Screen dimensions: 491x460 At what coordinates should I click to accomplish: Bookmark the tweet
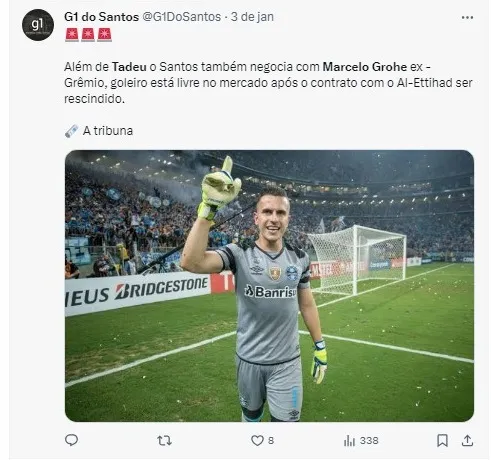(442, 440)
